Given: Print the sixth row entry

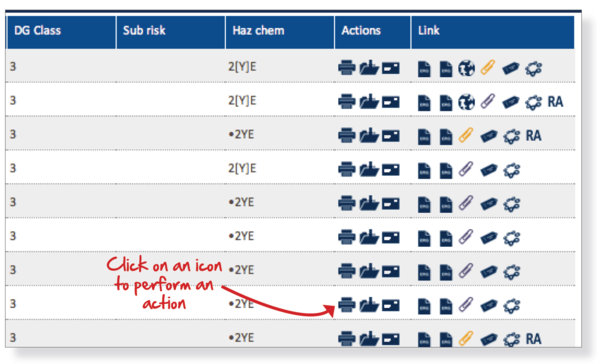Looking at the screenshot, I should tap(346, 237).
